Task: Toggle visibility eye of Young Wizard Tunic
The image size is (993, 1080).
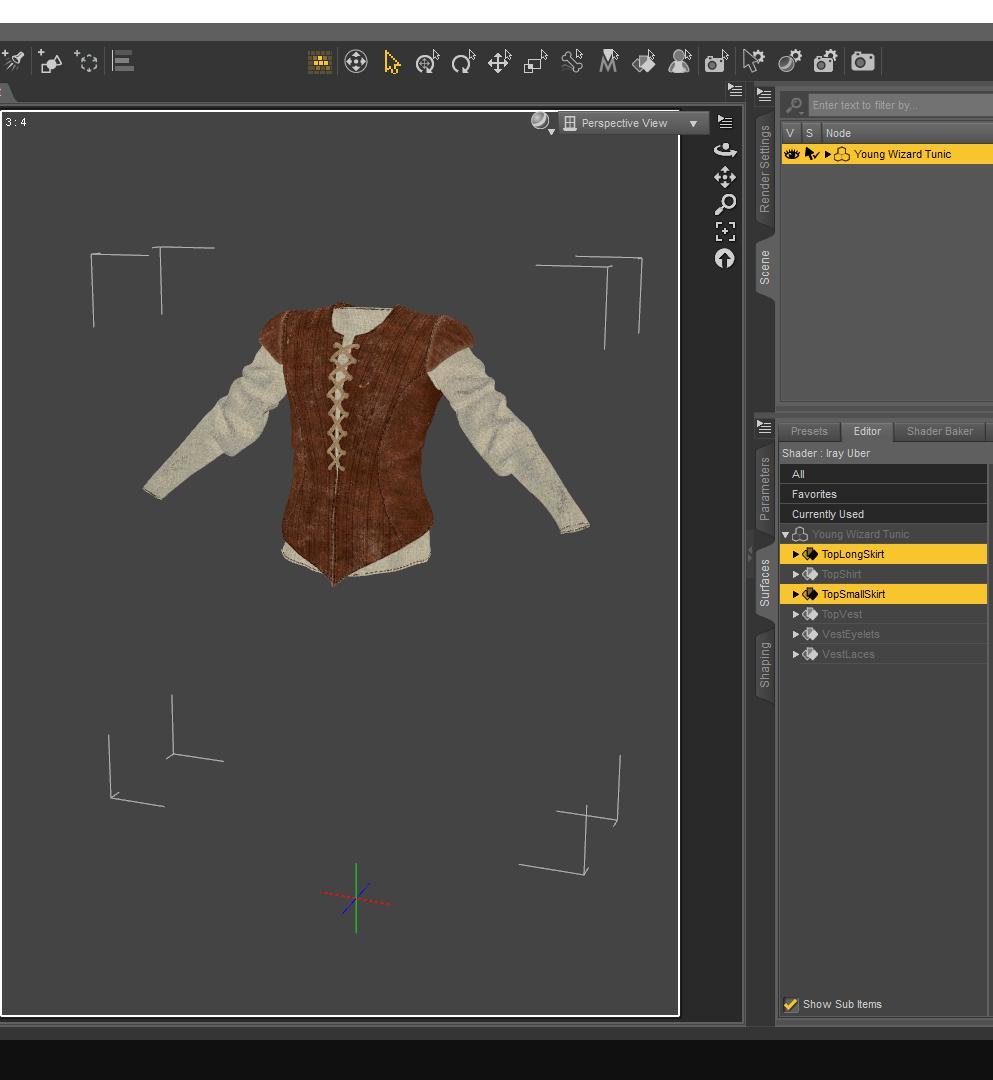Action: click(x=792, y=154)
